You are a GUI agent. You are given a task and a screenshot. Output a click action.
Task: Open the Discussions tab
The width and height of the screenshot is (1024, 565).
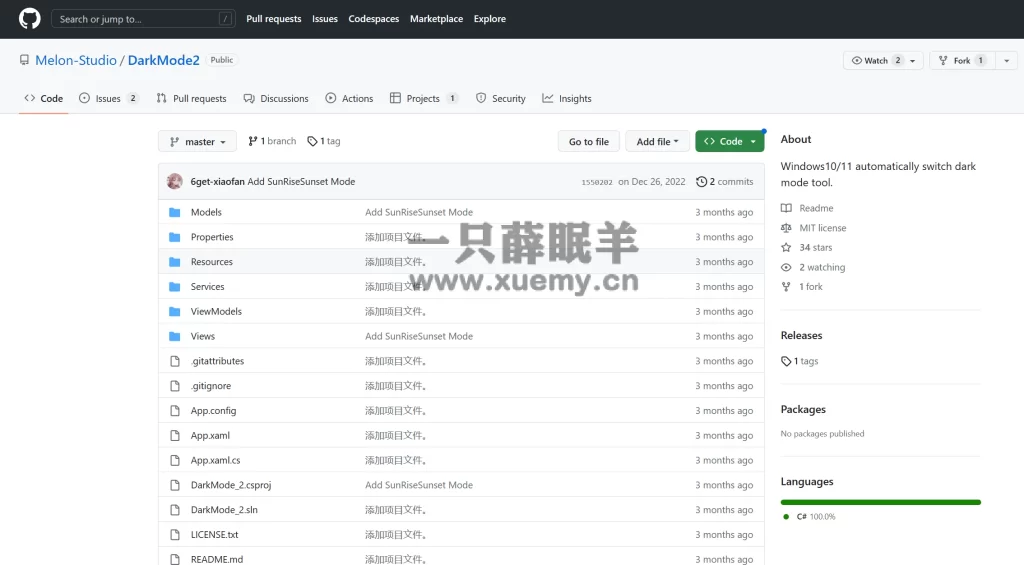(x=276, y=99)
